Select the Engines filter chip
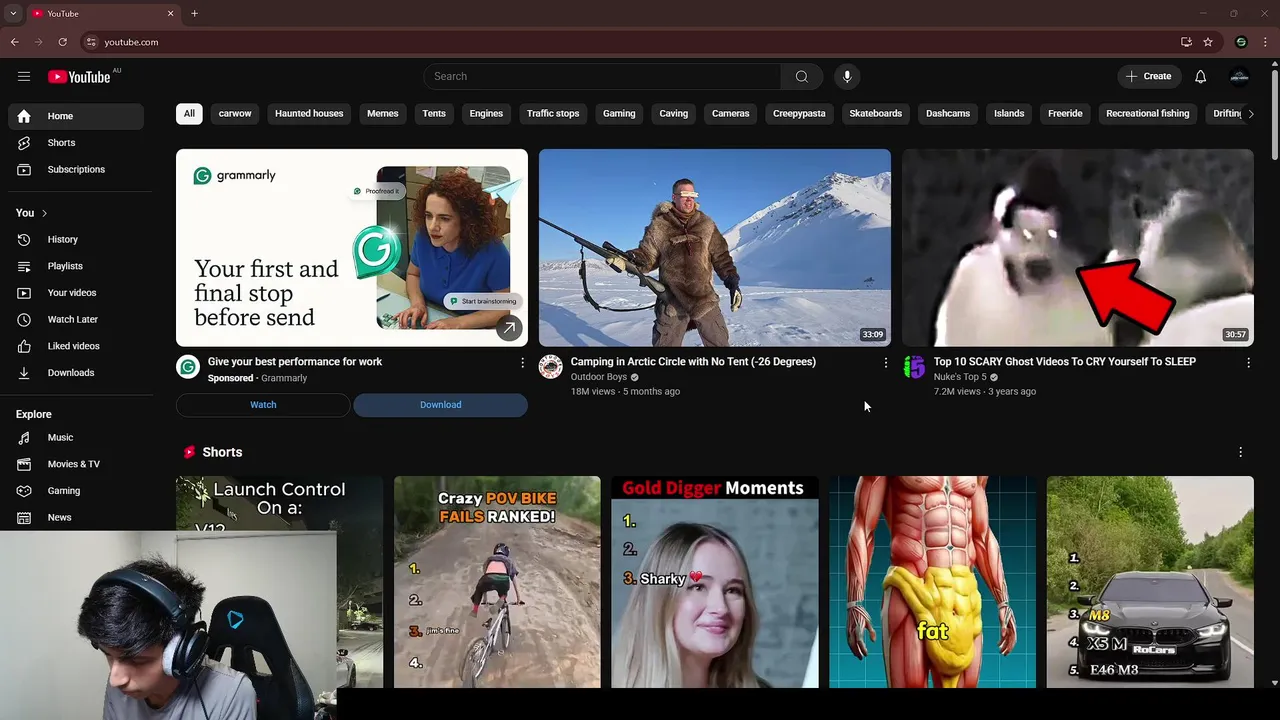1280x720 pixels. click(486, 114)
